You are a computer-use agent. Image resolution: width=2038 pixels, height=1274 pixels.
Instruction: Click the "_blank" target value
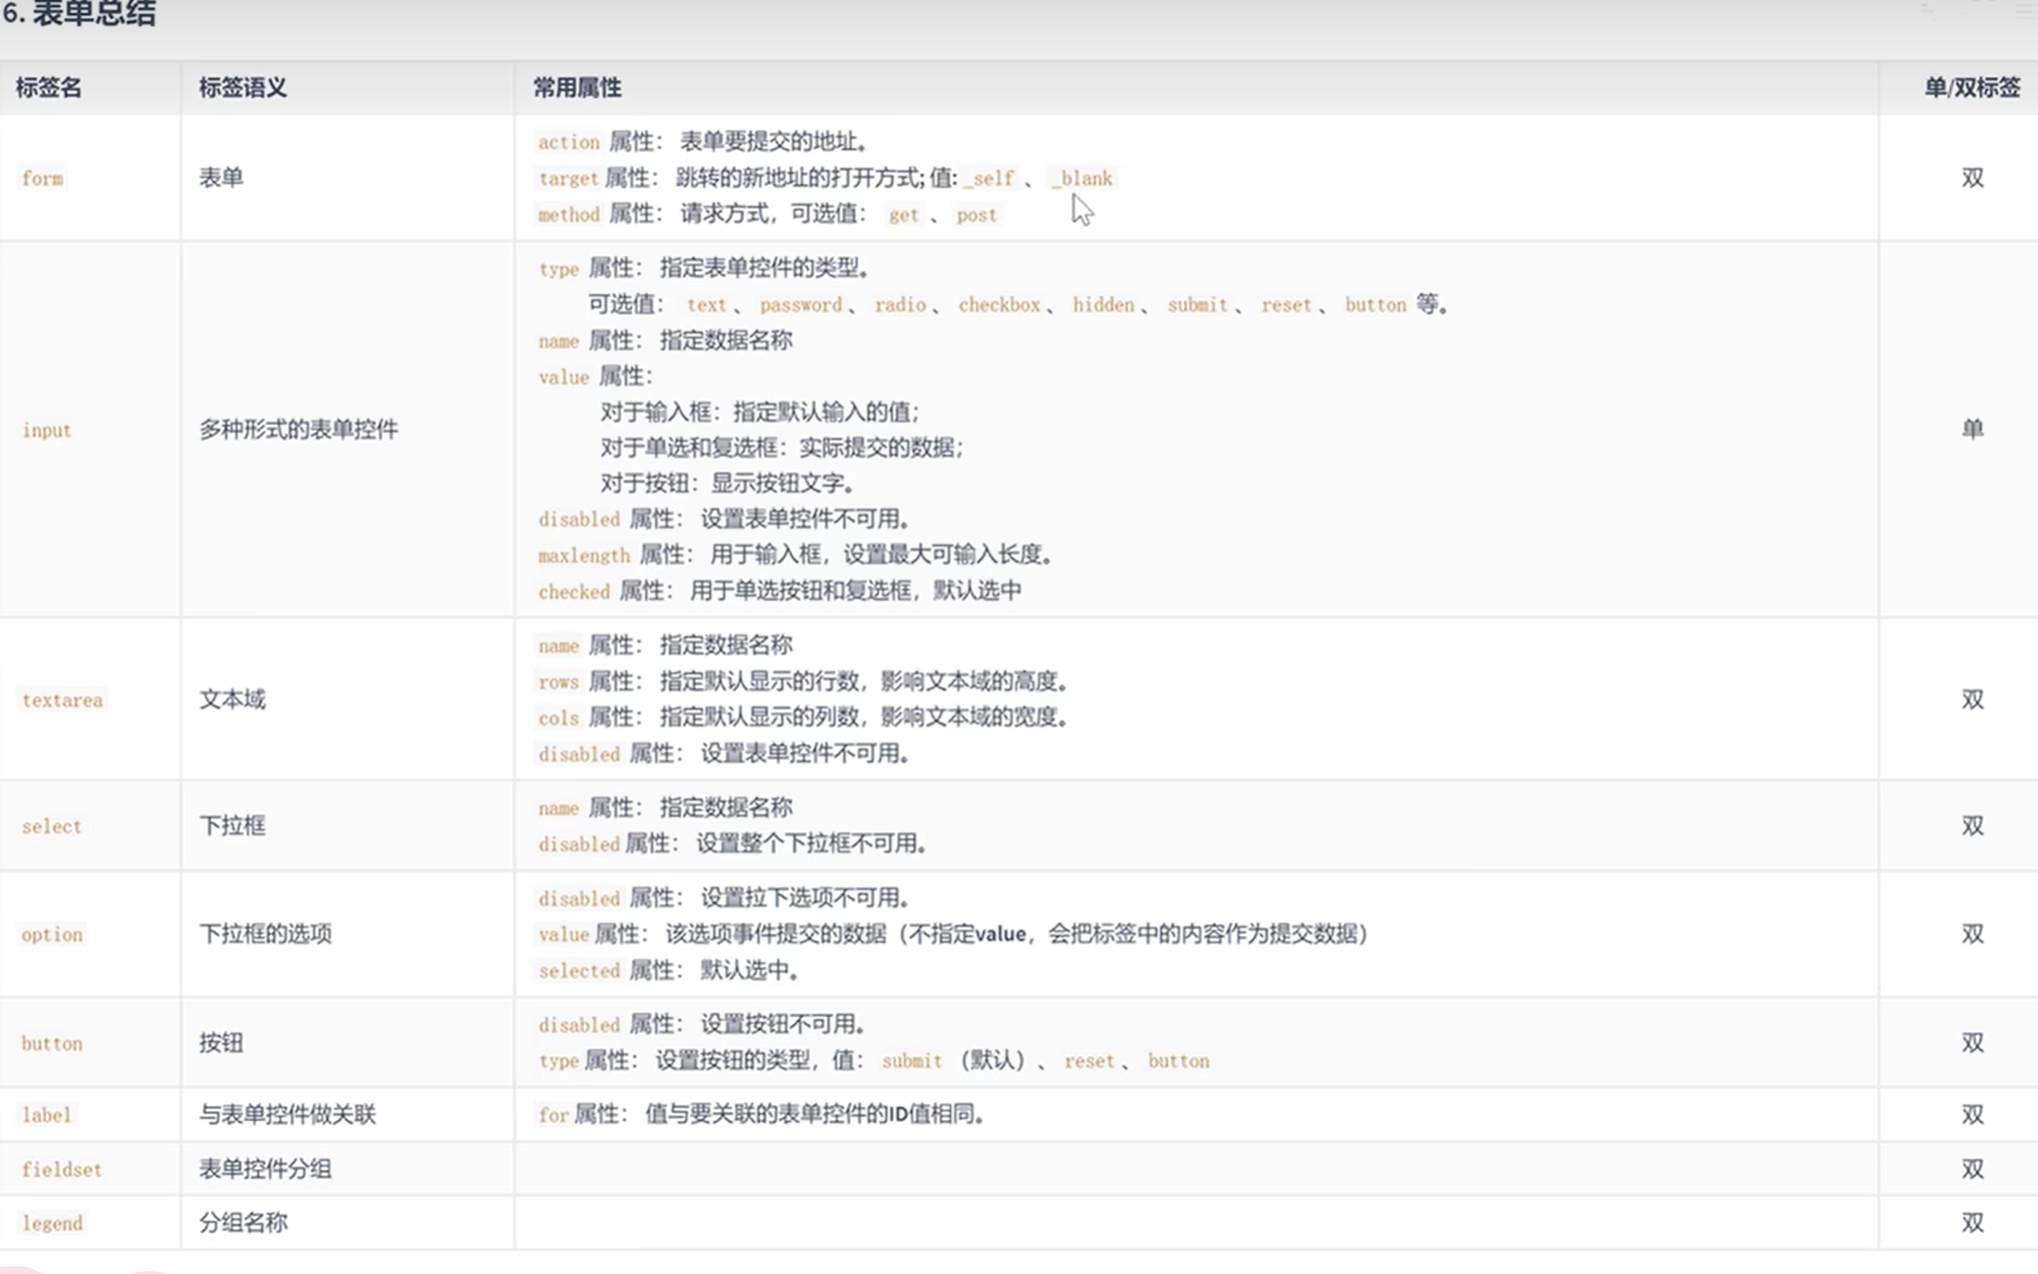1082,178
